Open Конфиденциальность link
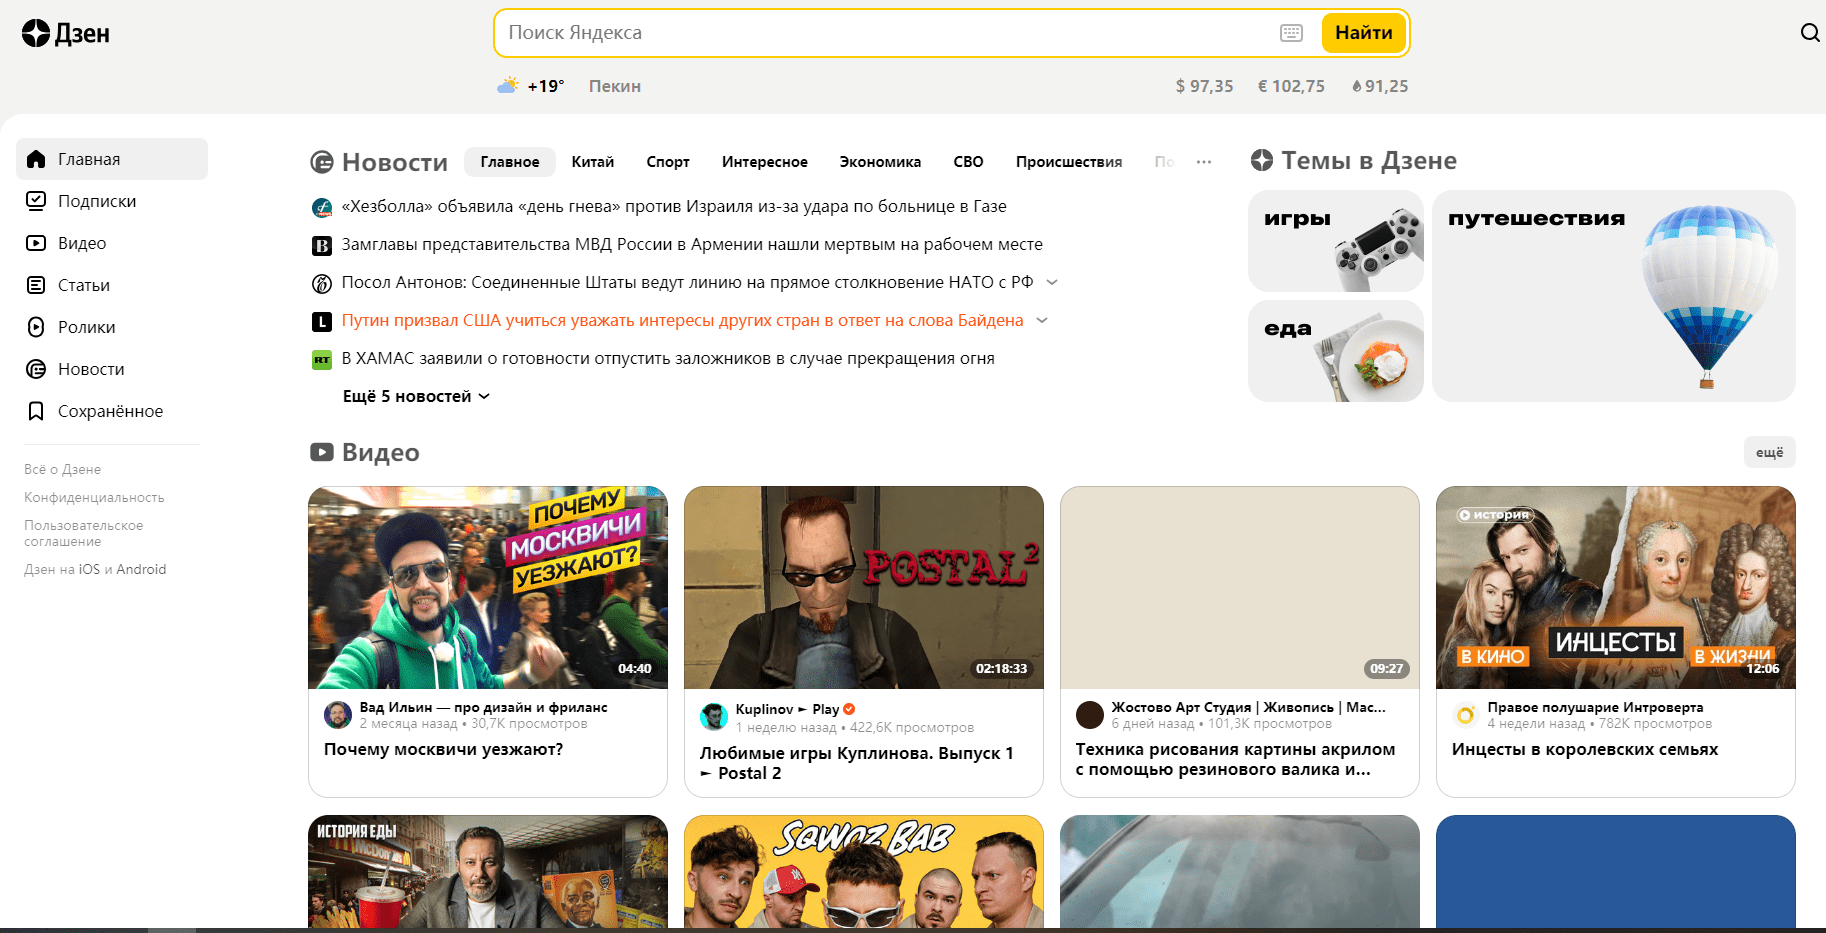1826x933 pixels. [x=94, y=497]
